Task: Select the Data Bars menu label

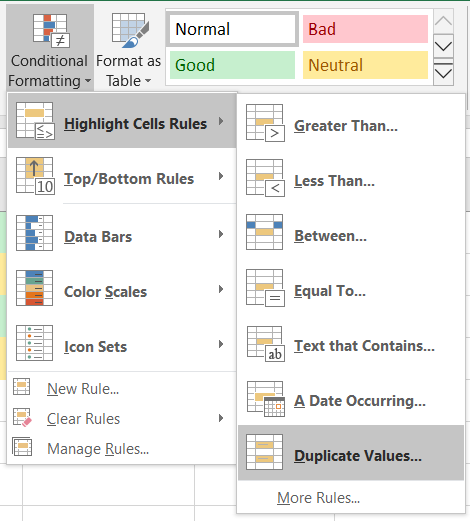Action: (x=98, y=237)
